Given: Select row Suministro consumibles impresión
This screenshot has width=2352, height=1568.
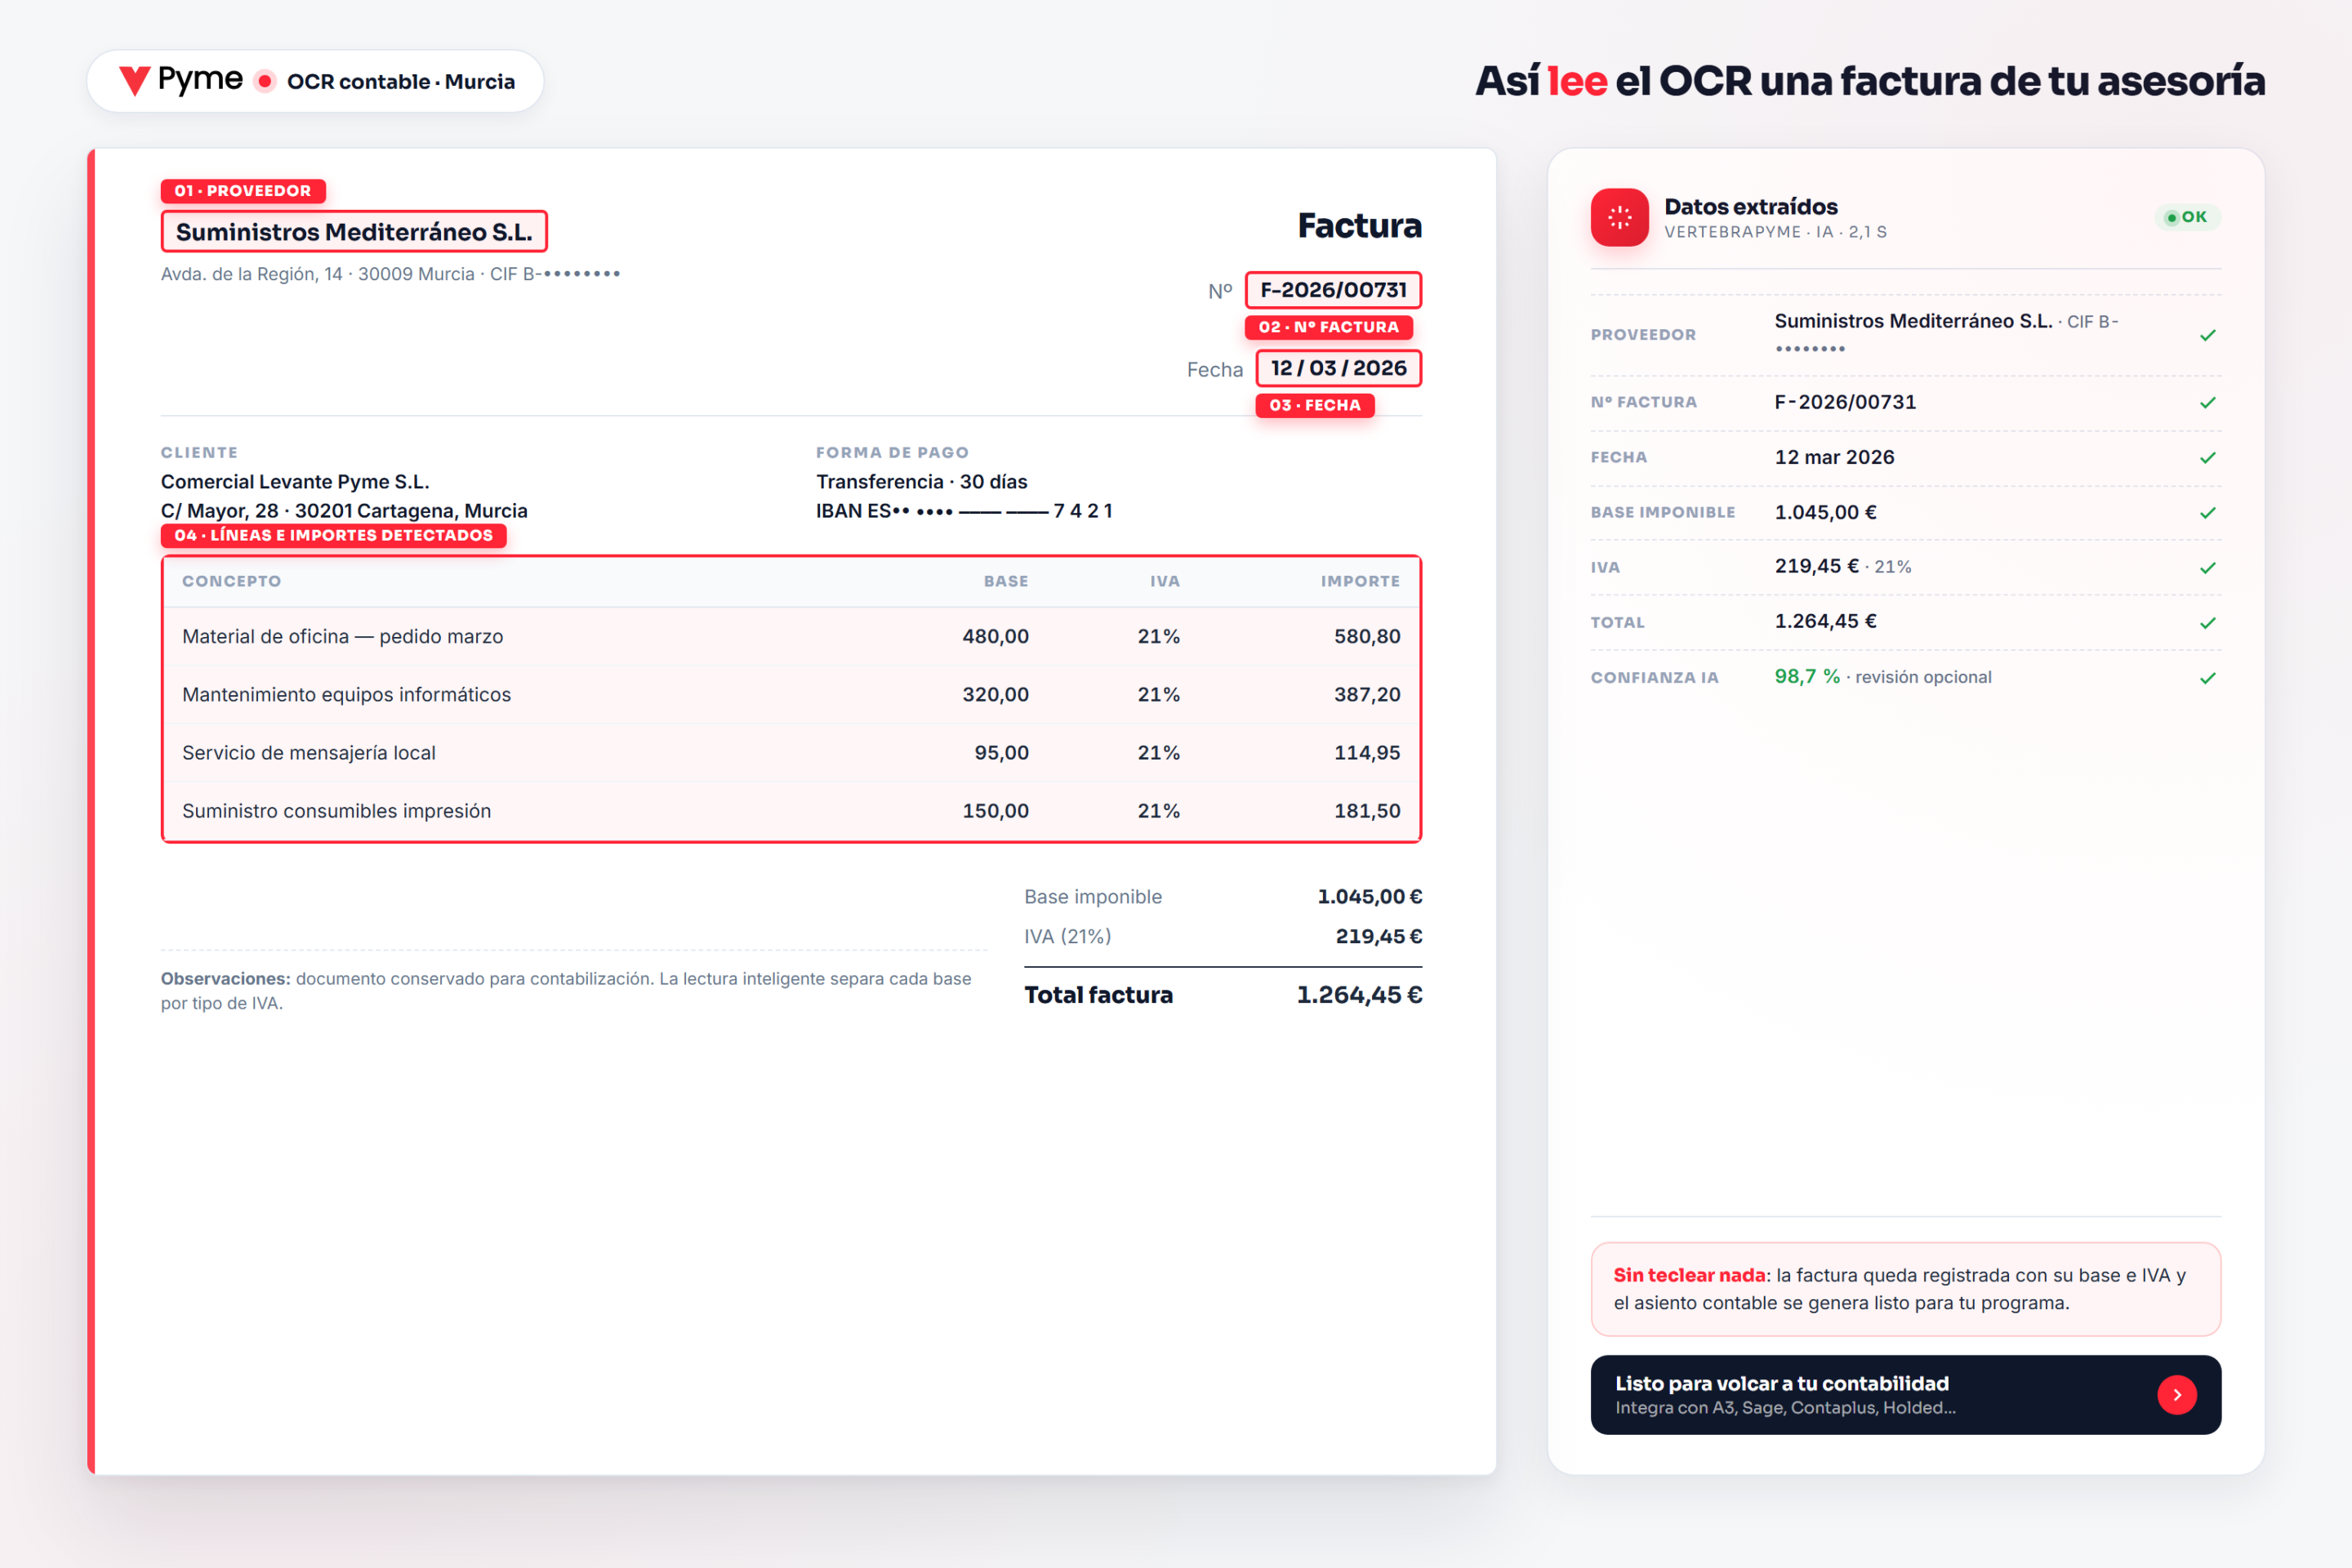Looking at the screenshot, I should (x=791, y=811).
